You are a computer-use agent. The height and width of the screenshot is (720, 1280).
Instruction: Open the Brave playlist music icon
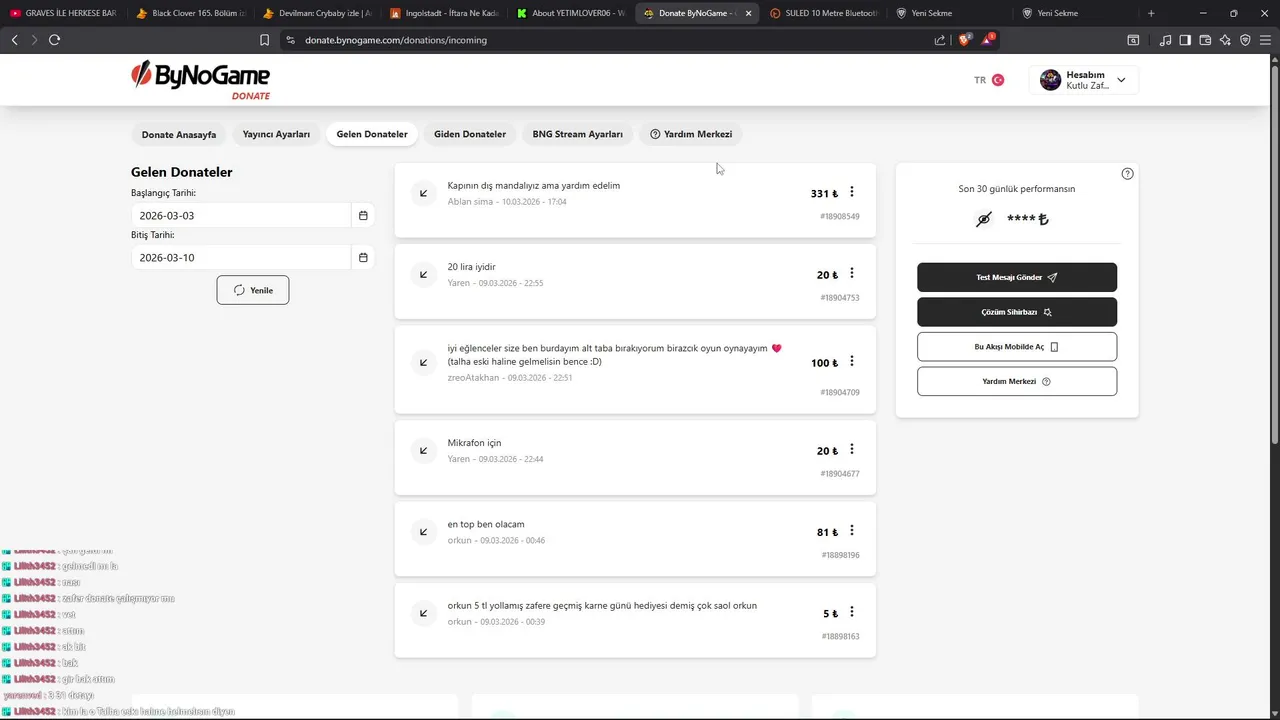tap(1165, 40)
